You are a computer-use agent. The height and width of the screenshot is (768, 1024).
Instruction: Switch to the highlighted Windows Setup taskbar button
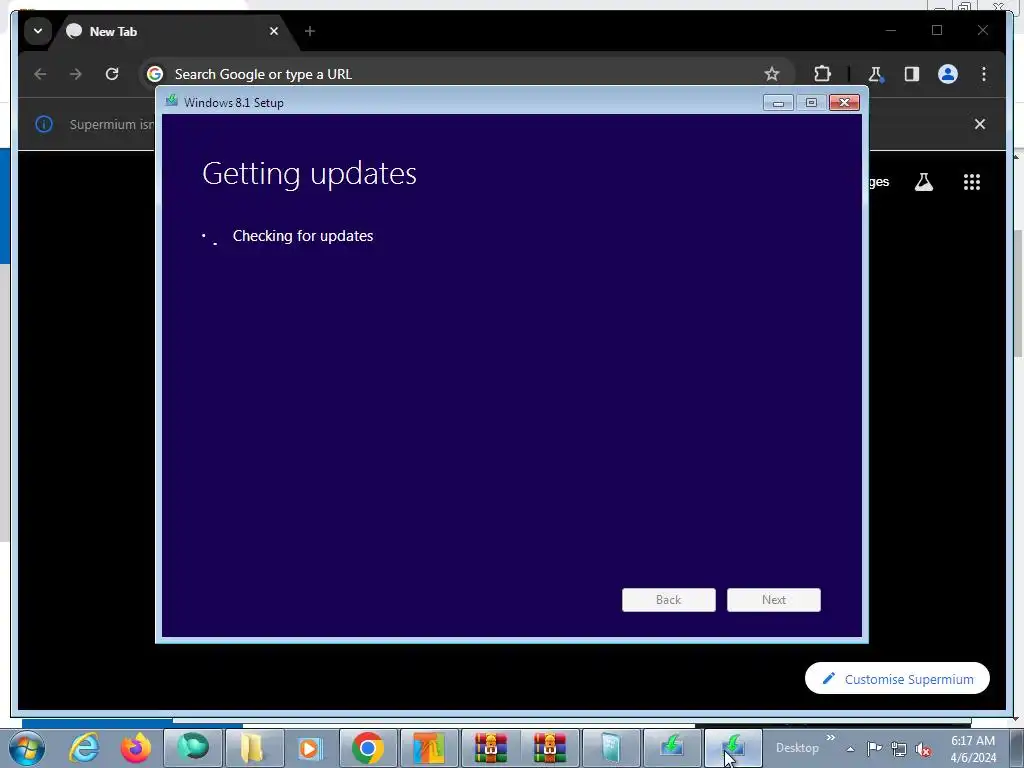point(733,748)
